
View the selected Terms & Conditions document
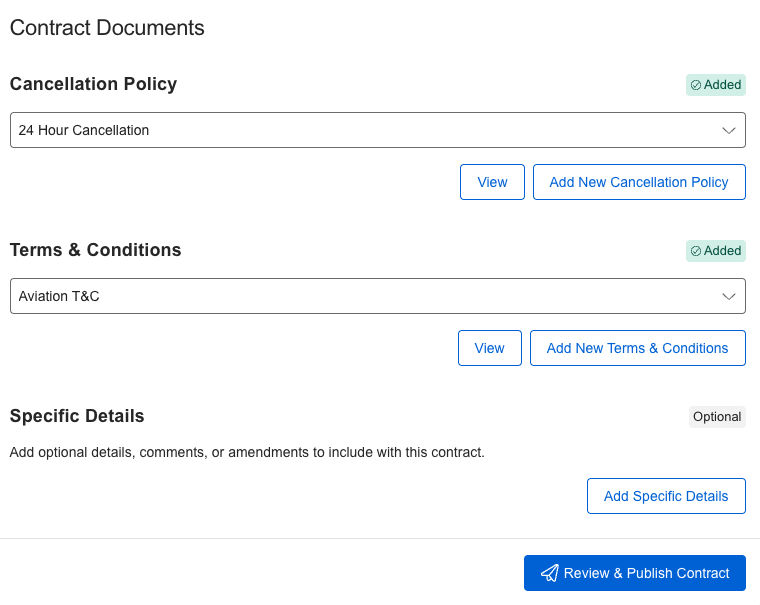tap(489, 348)
